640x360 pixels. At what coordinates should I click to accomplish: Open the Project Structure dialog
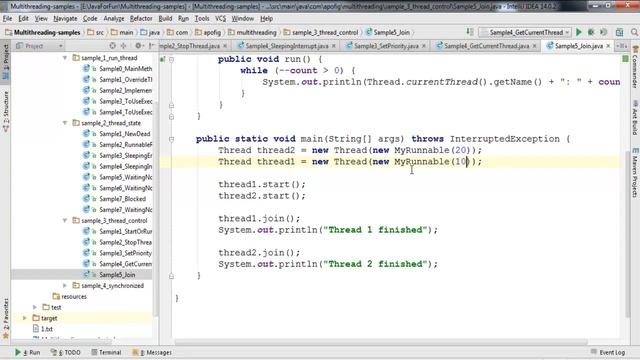click(x=619, y=32)
